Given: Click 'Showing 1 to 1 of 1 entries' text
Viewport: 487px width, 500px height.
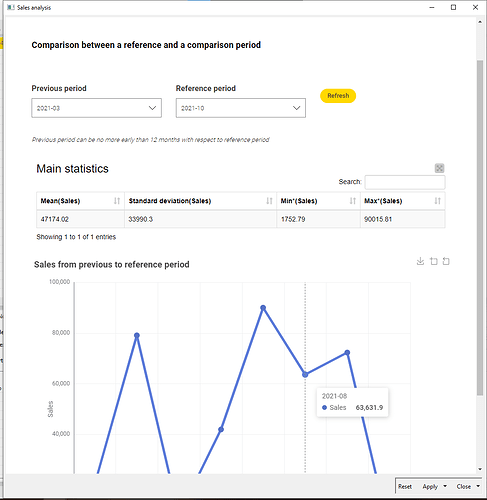Looking at the screenshot, I should coord(76,237).
